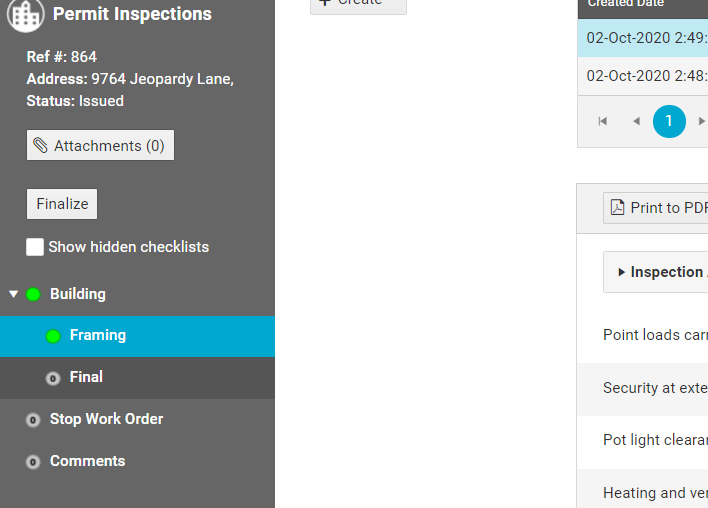
Task: Click the PDF icon on Print button
Action: click(617, 208)
